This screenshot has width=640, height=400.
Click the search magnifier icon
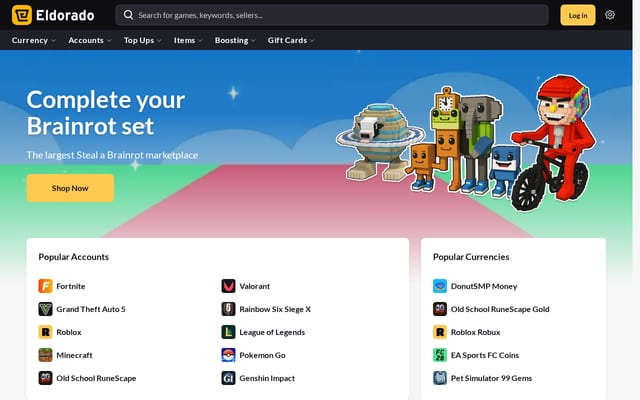pos(128,15)
